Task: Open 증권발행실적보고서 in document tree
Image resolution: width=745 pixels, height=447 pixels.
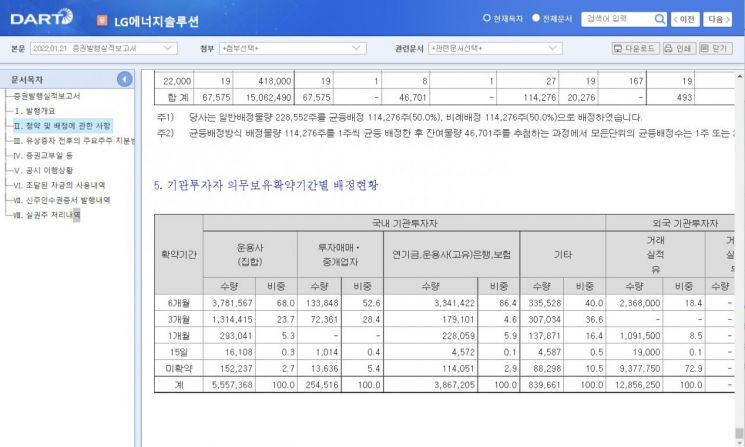Action: pyautogui.click(x=47, y=96)
